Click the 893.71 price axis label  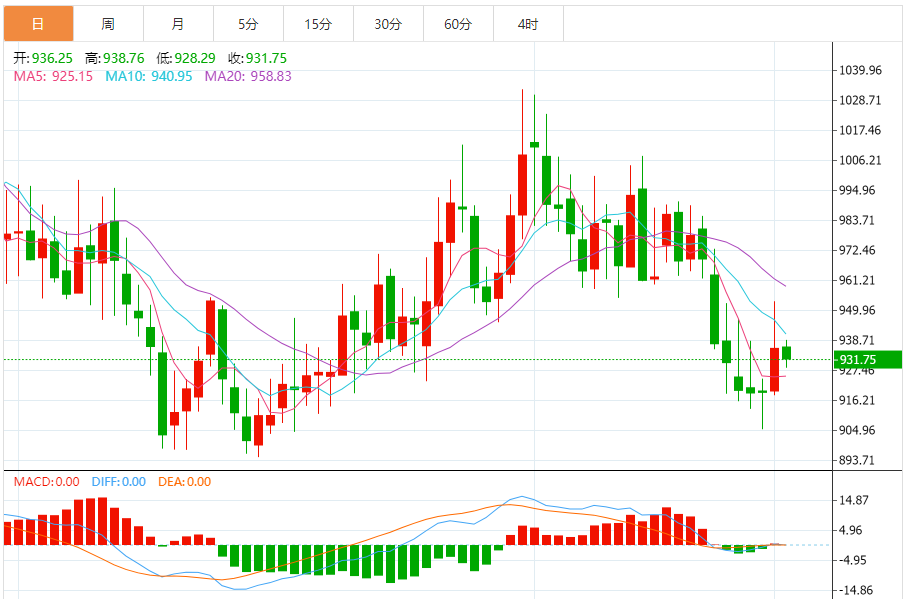coord(857,460)
